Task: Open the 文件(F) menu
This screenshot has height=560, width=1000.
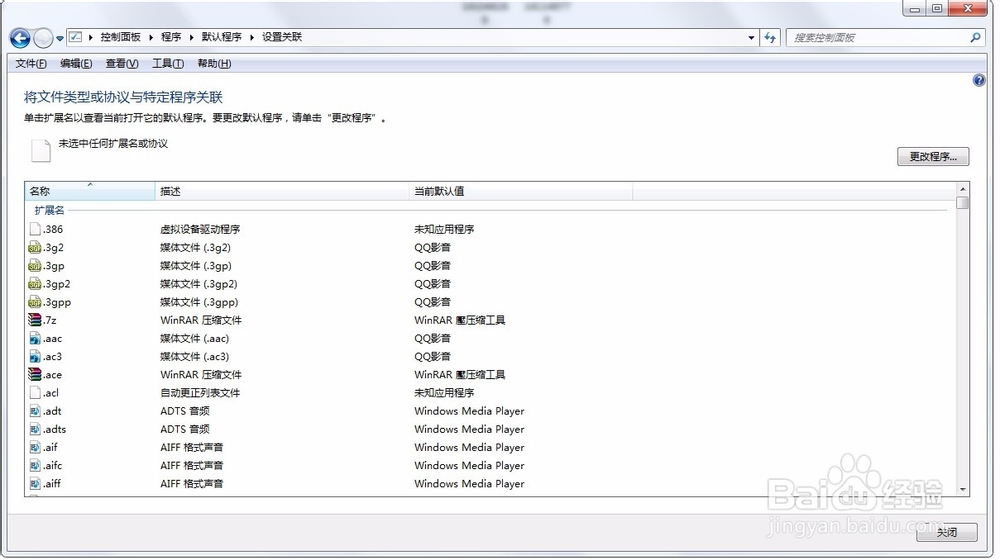Action: 31,63
